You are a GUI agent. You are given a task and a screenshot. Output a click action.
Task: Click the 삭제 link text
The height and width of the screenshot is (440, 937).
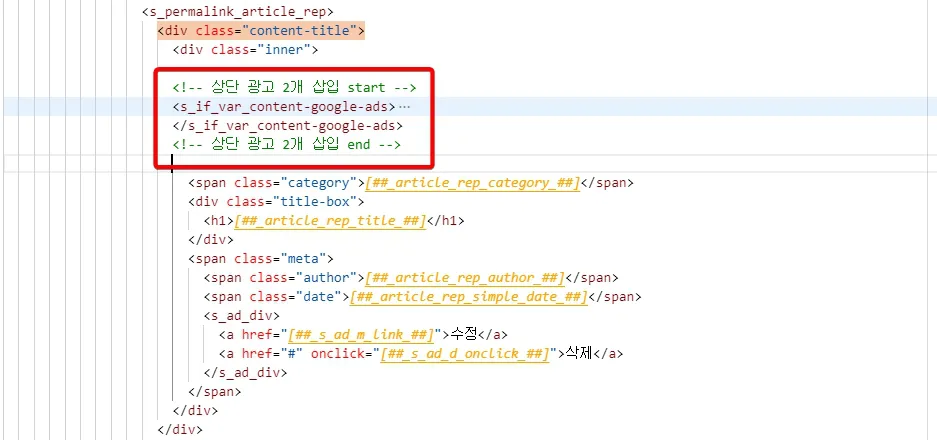[579, 353]
